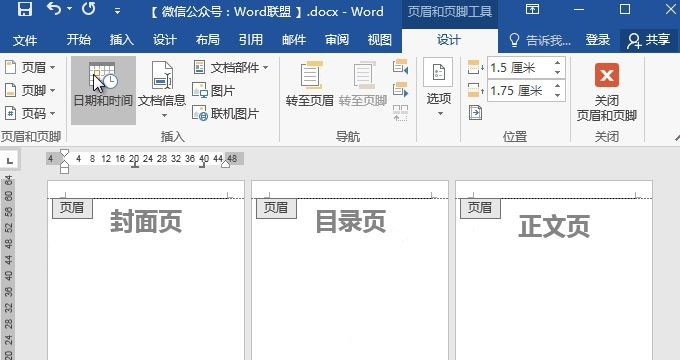Open ribbon display options icon

point(533,9)
